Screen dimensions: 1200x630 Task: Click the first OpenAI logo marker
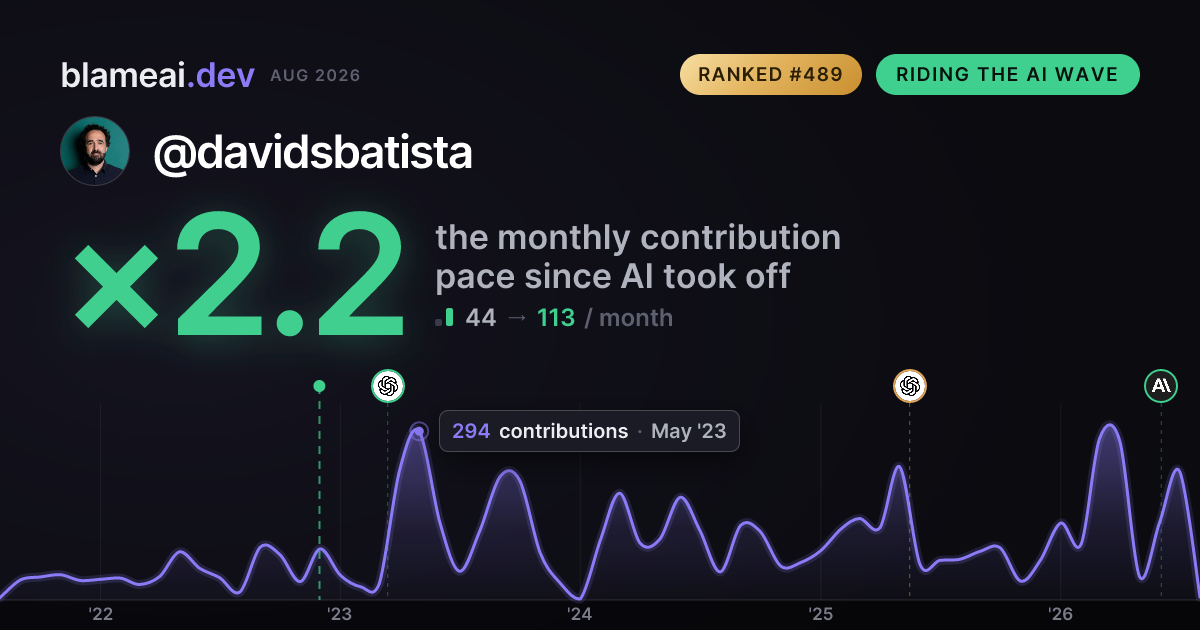(388, 386)
